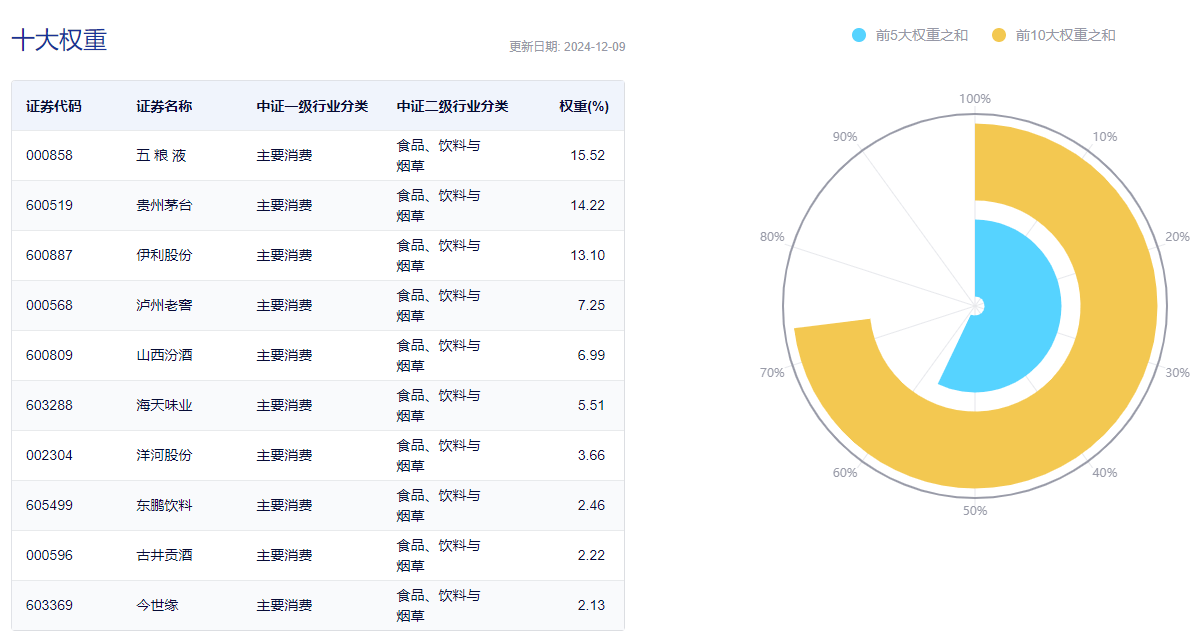This screenshot has width=1199, height=639.
Task: Select stock code 000596
Action: (50, 555)
